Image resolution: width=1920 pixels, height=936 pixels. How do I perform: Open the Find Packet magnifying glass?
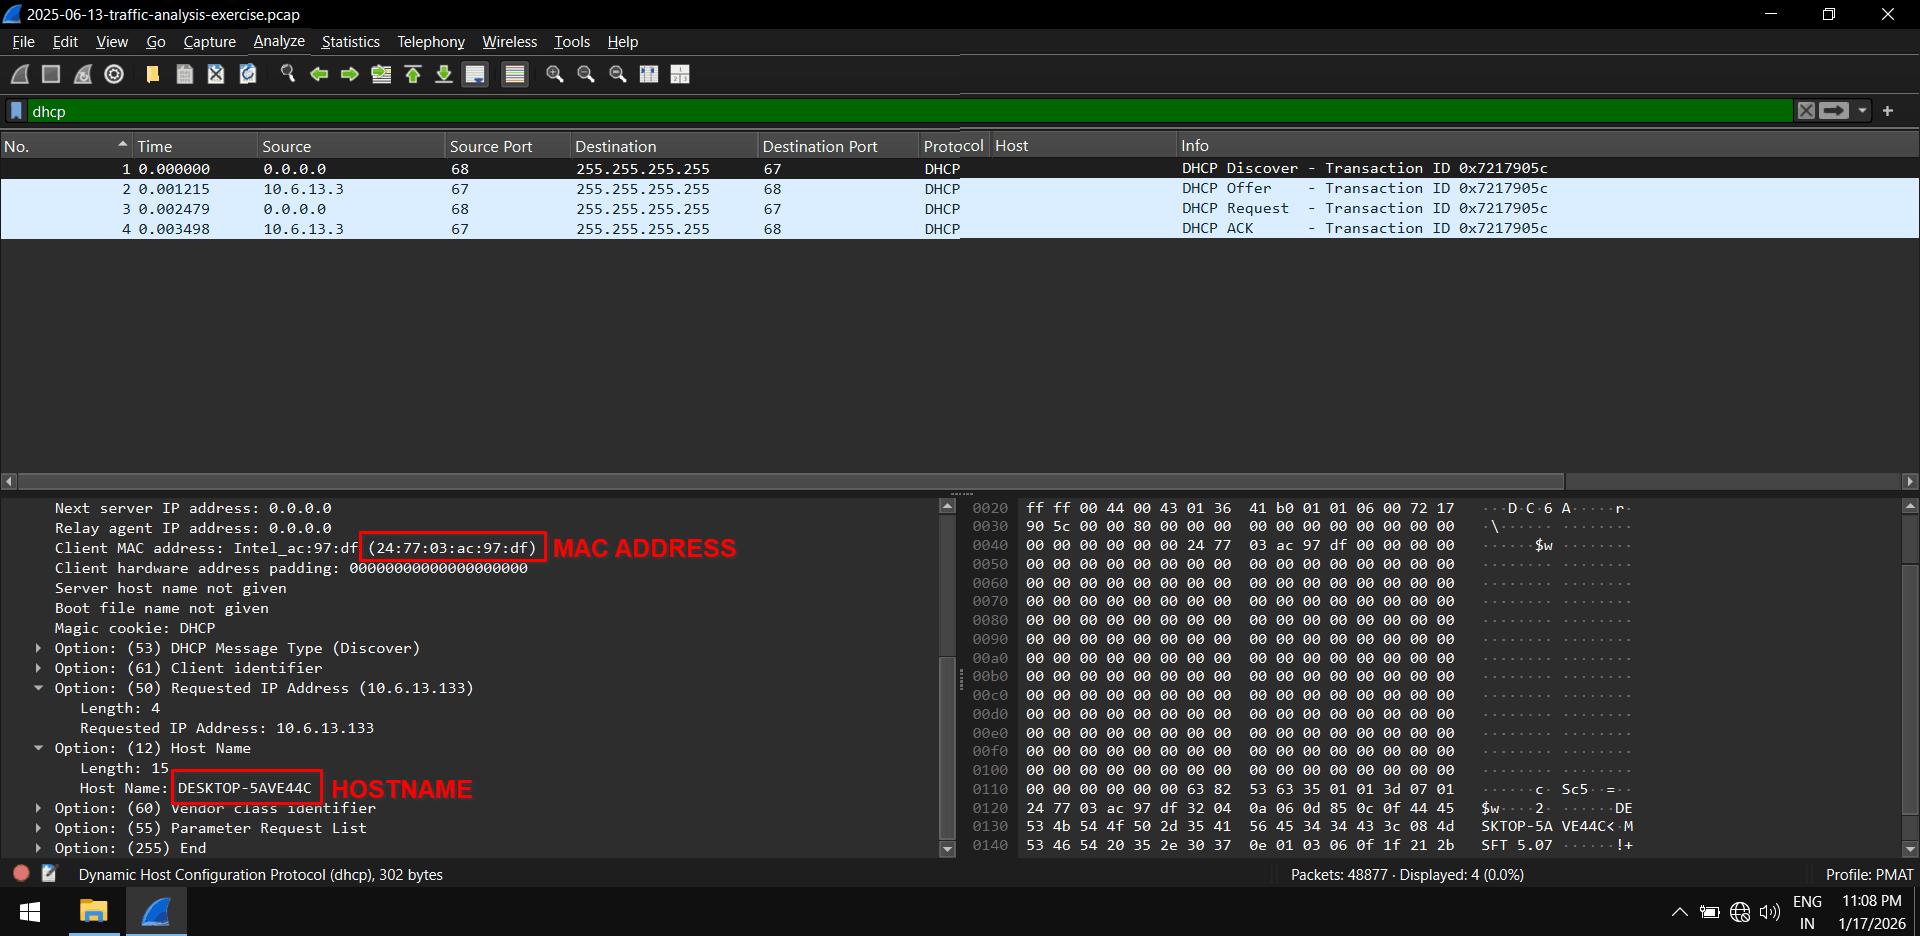point(288,74)
